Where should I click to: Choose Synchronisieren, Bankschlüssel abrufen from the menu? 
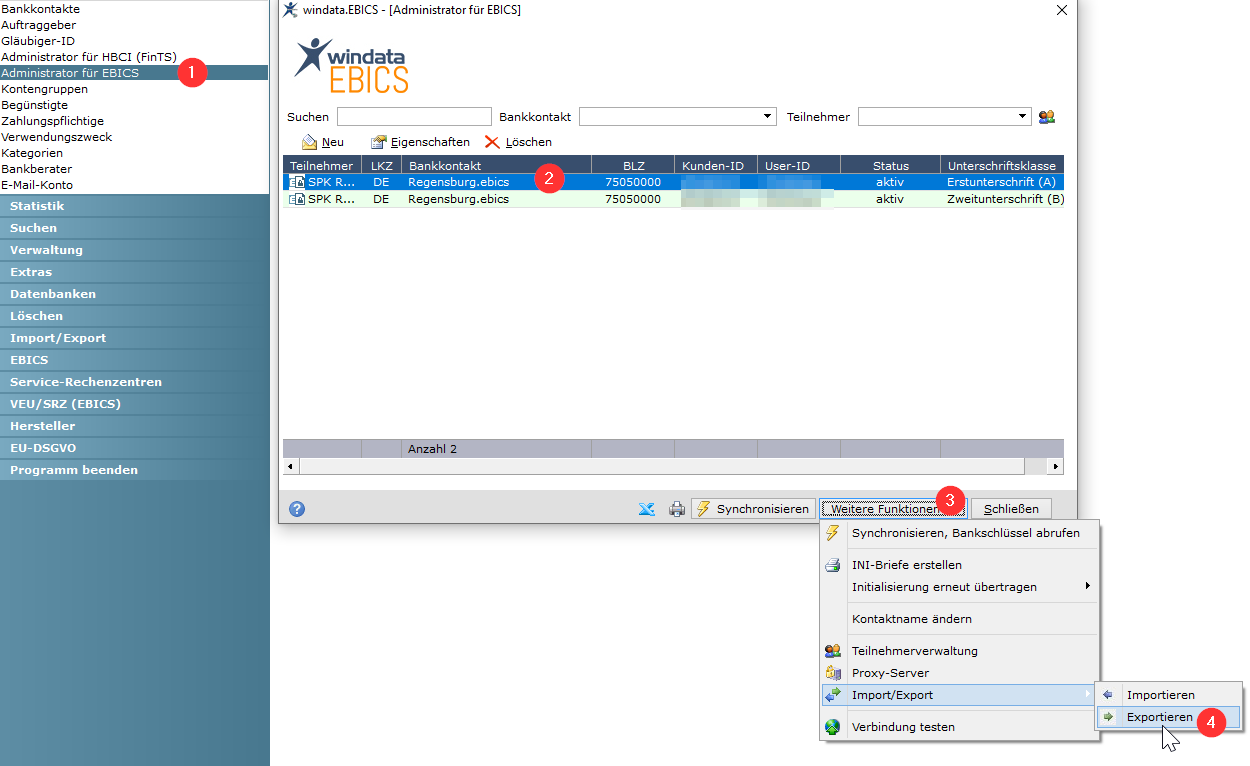959,533
